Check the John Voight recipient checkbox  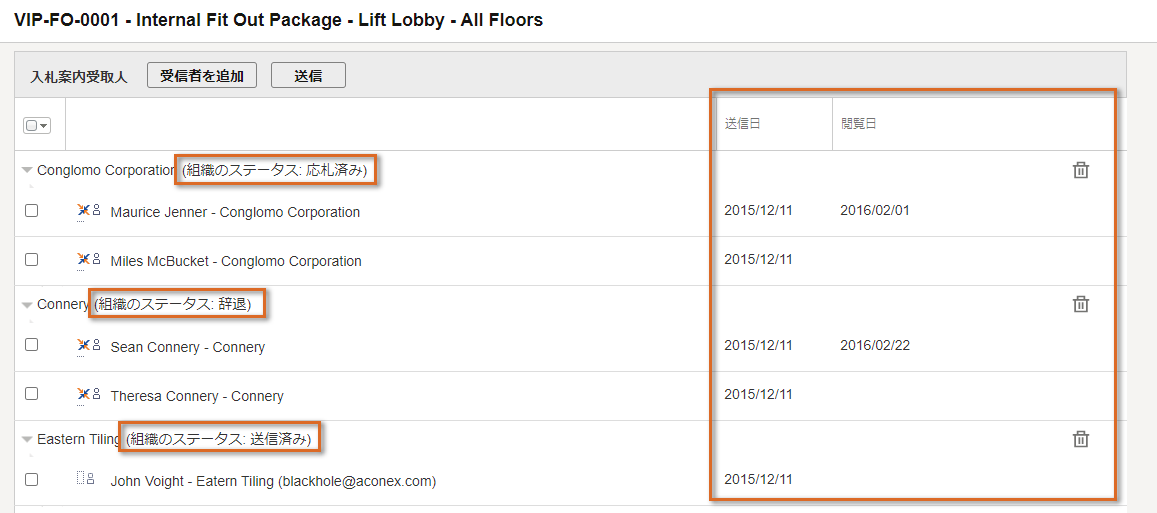(32, 479)
